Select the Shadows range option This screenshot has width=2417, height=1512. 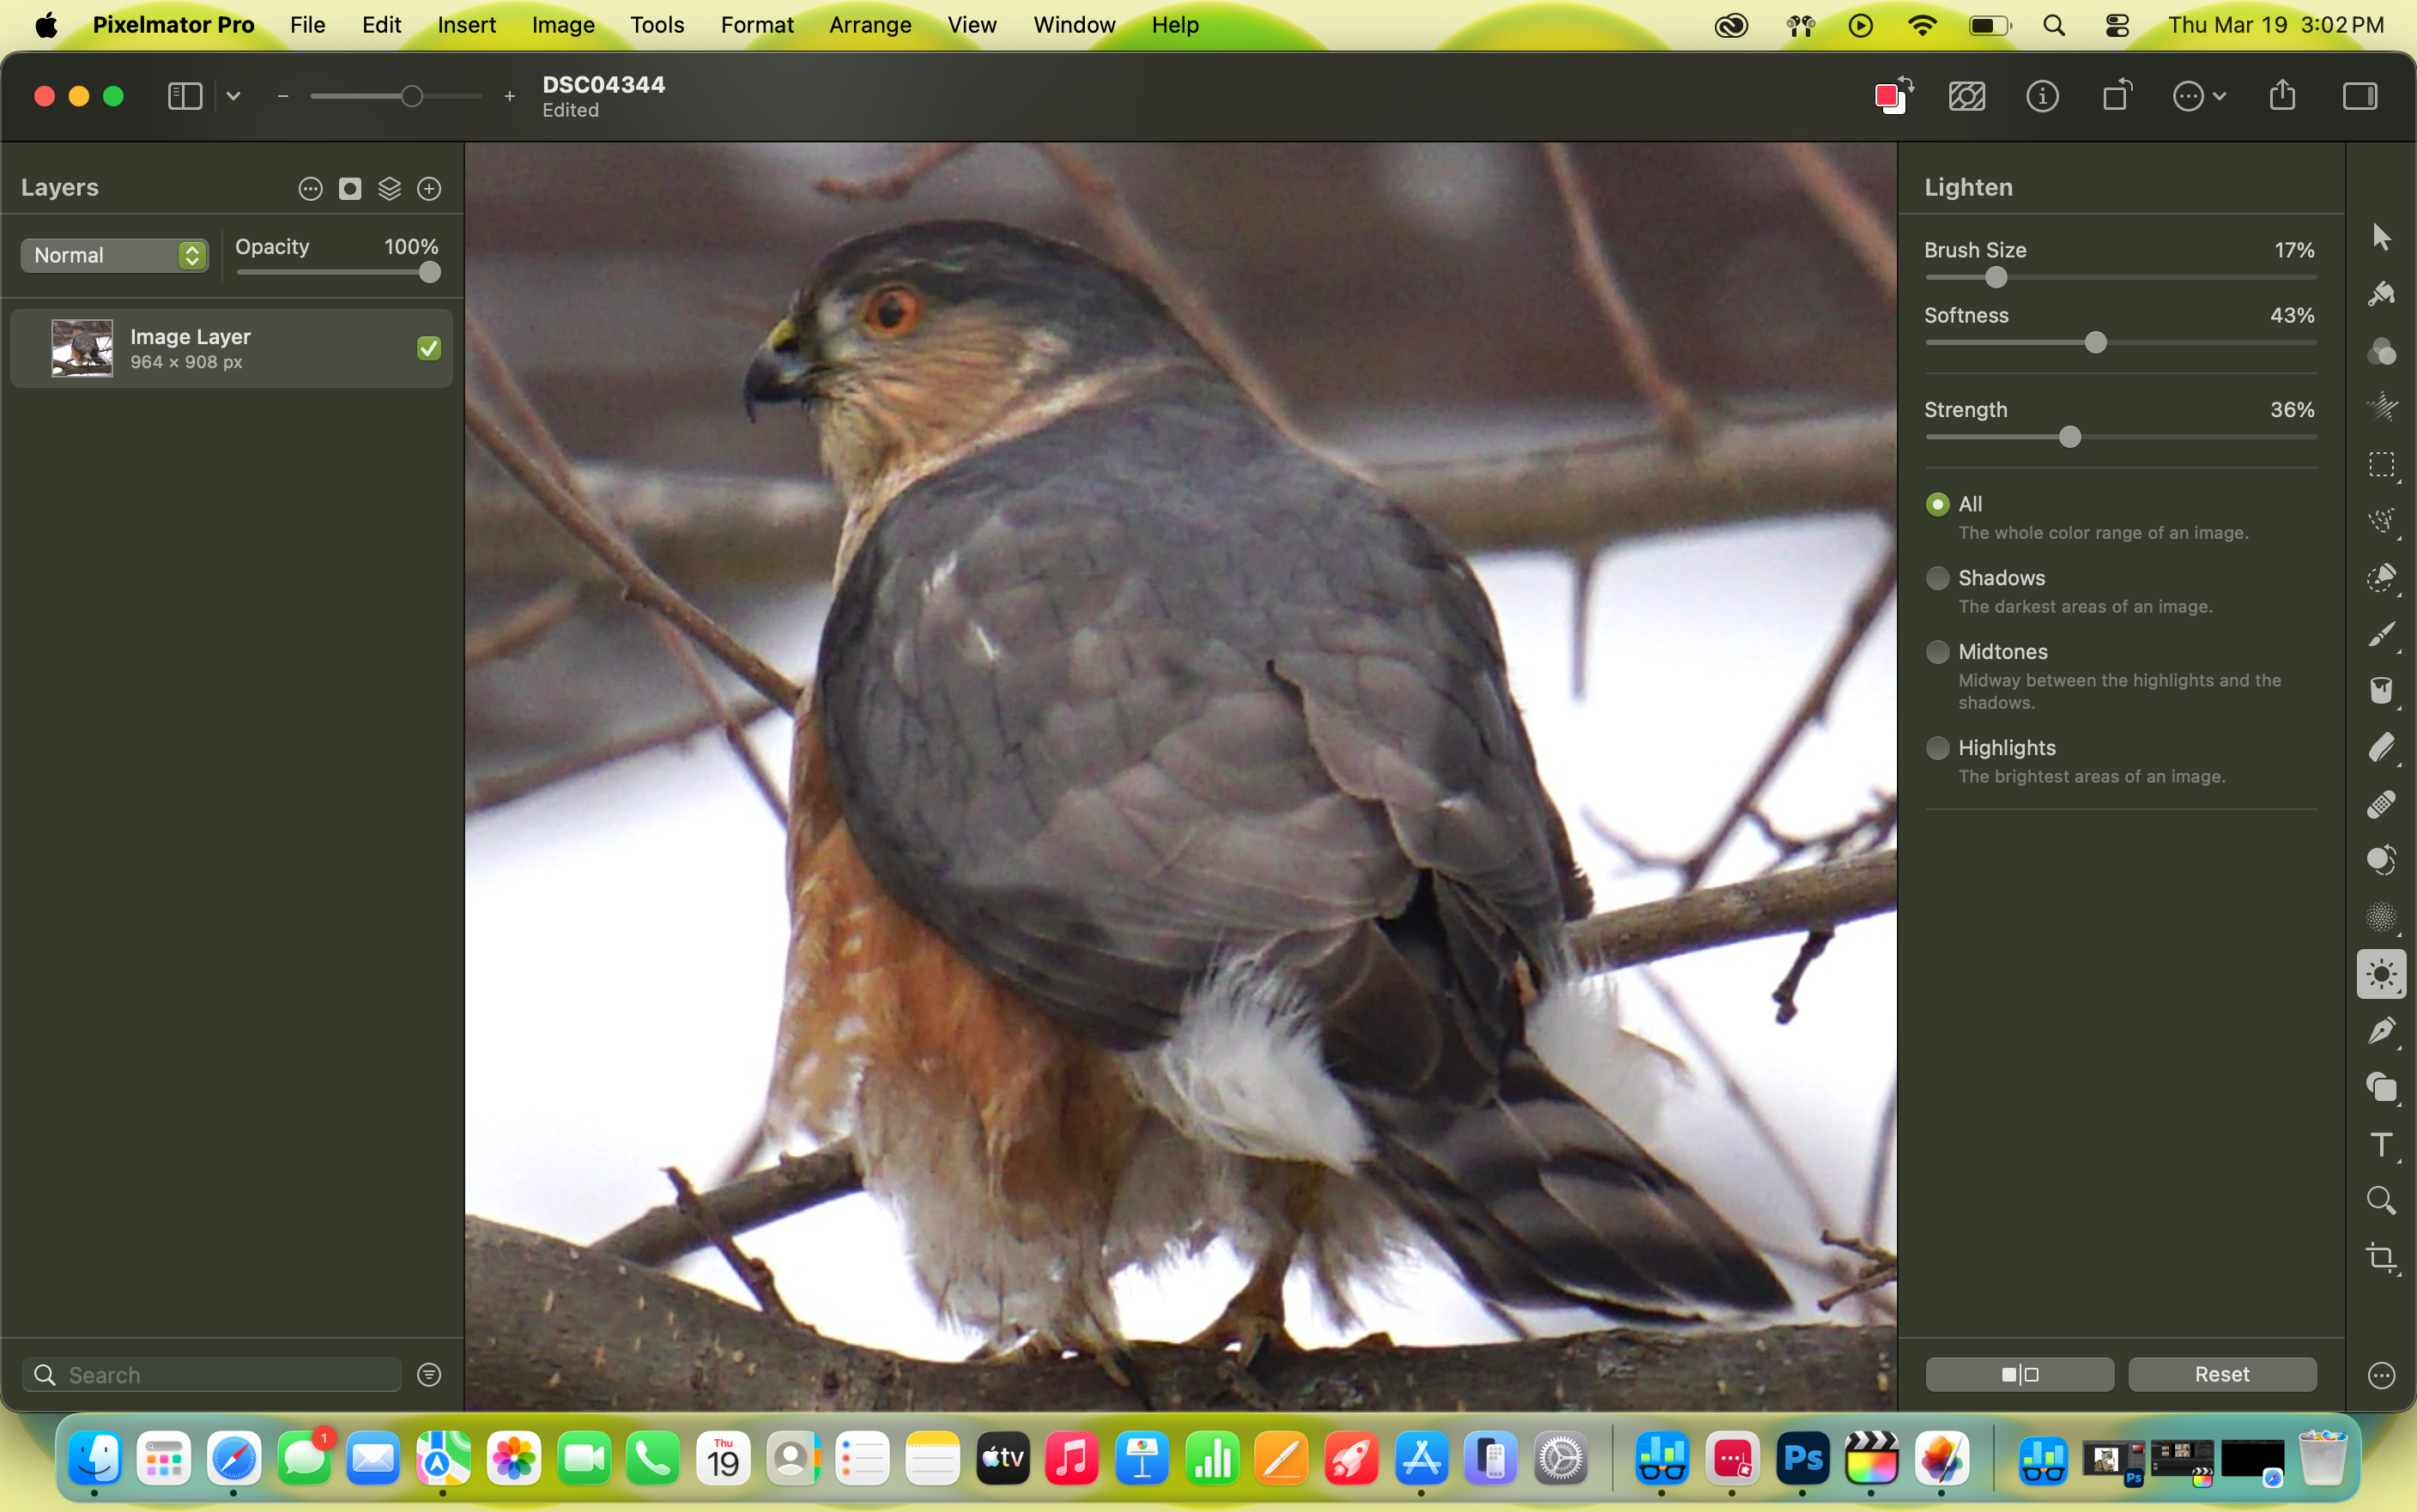click(1937, 578)
